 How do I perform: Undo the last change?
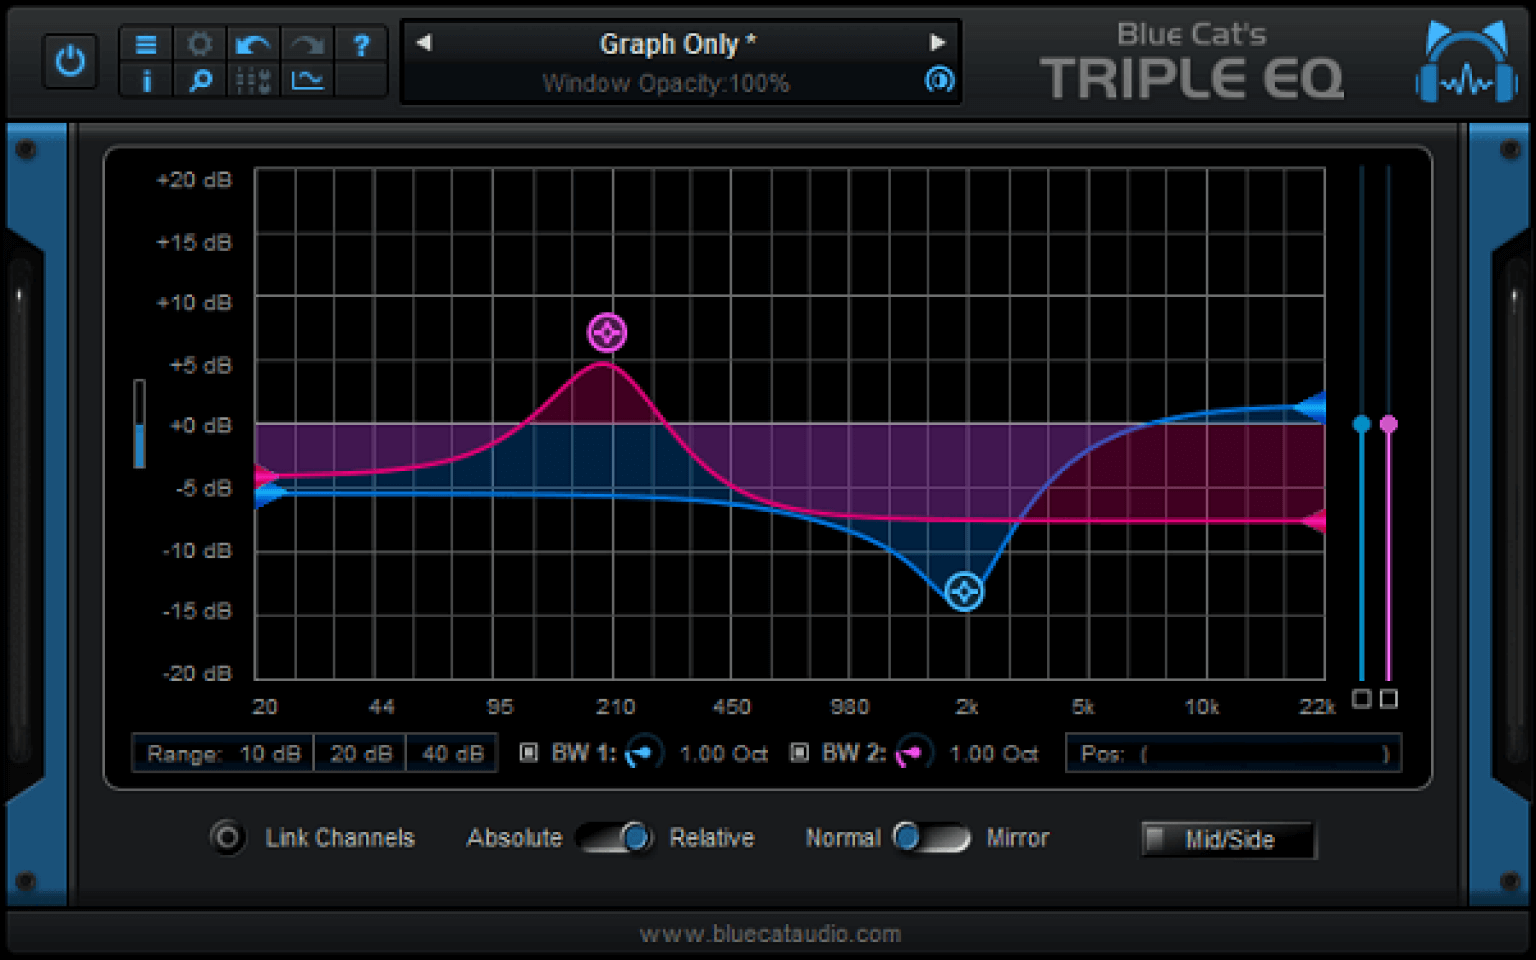(x=253, y=44)
